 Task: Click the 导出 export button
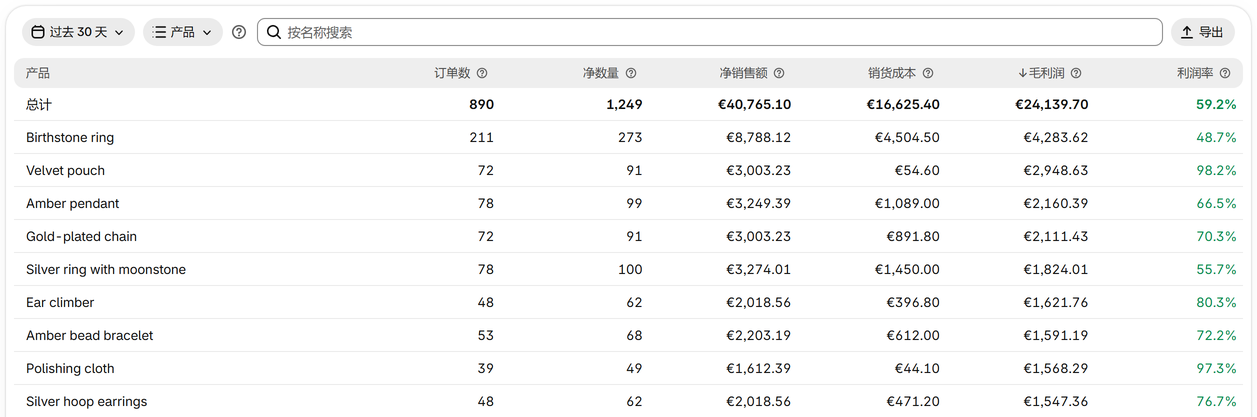click(1202, 32)
